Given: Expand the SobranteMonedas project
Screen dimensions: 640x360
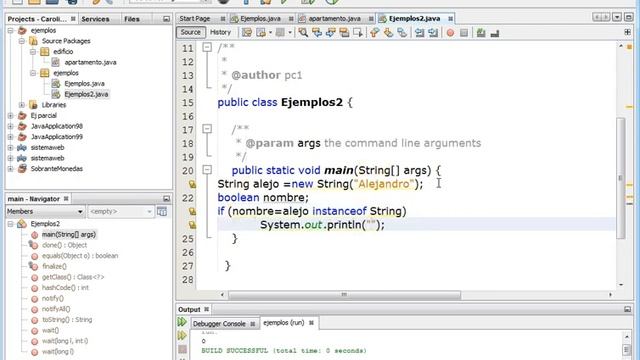Looking at the screenshot, I should 11,169.
